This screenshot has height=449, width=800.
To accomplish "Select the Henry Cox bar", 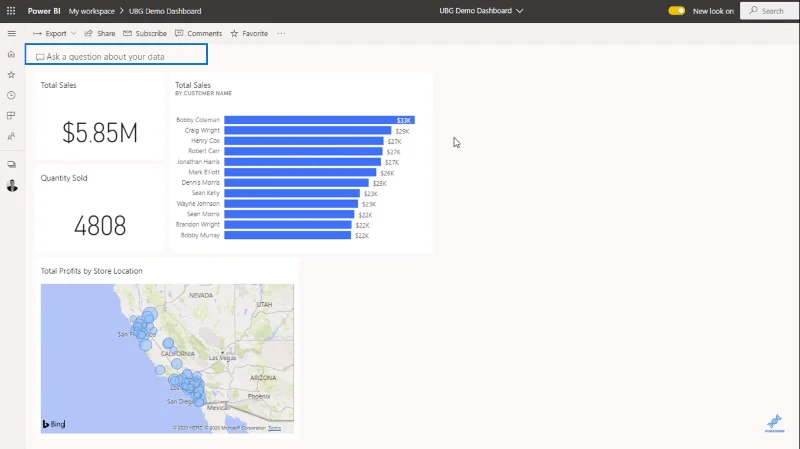I will click(304, 141).
